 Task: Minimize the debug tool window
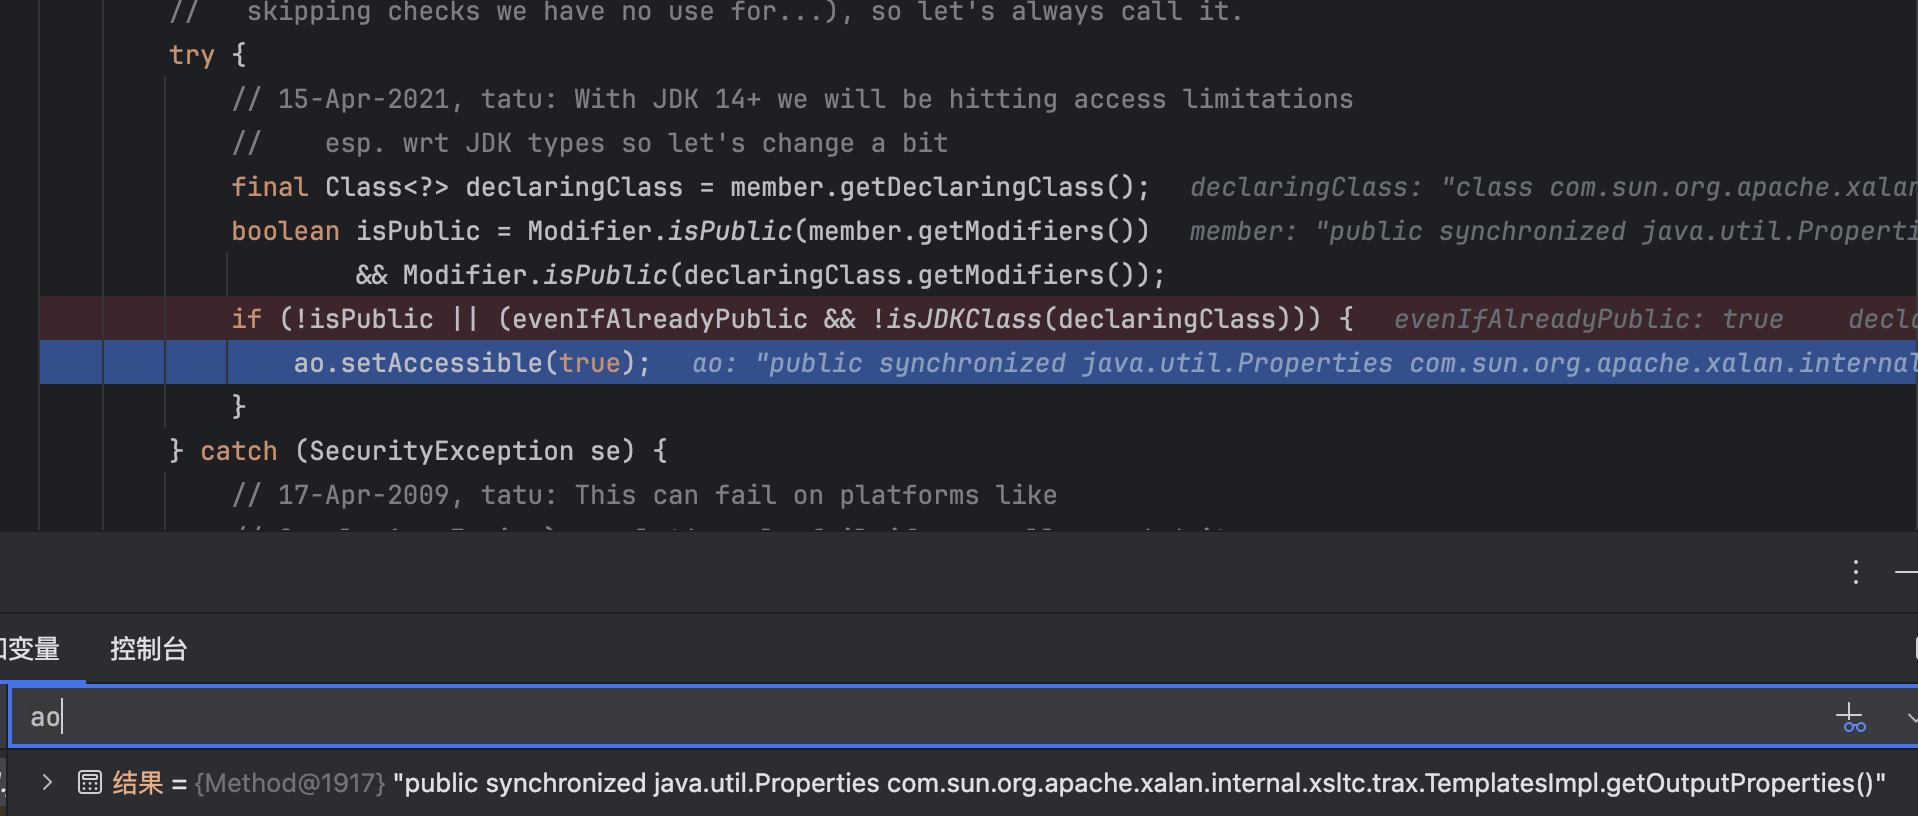1906,572
